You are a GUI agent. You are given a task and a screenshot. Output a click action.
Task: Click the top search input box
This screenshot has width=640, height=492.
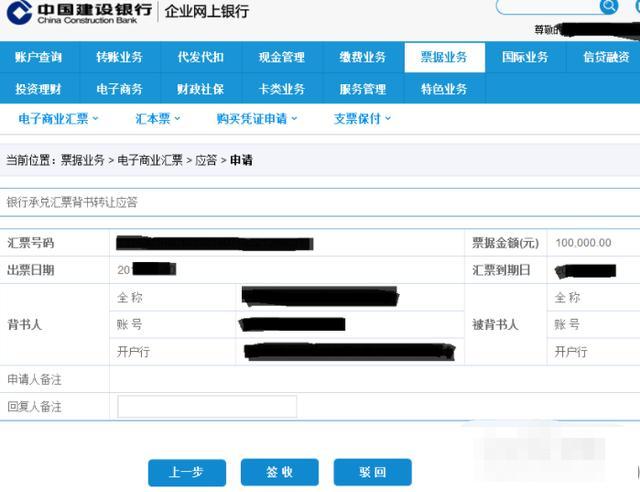coord(548,6)
